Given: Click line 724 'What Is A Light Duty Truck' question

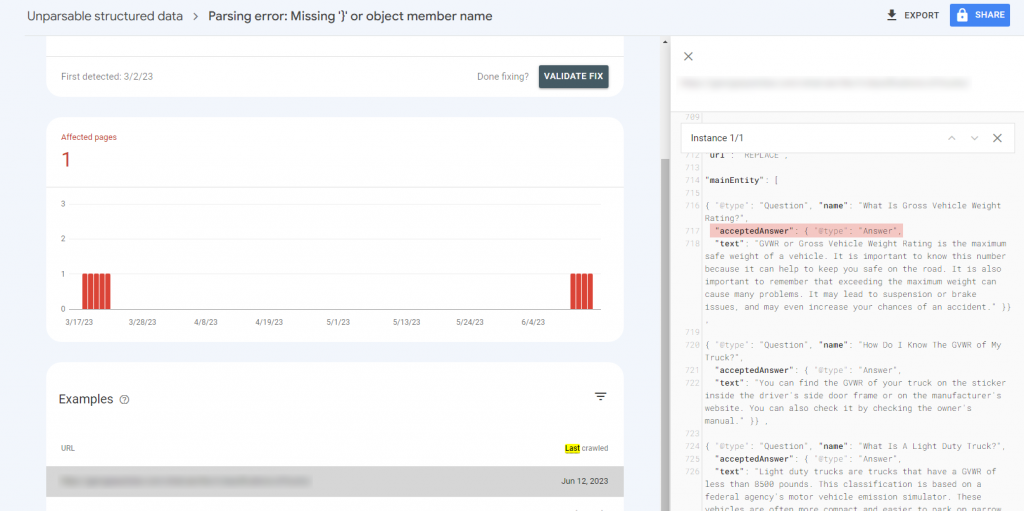Looking at the screenshot, I should tap(855, 446).
